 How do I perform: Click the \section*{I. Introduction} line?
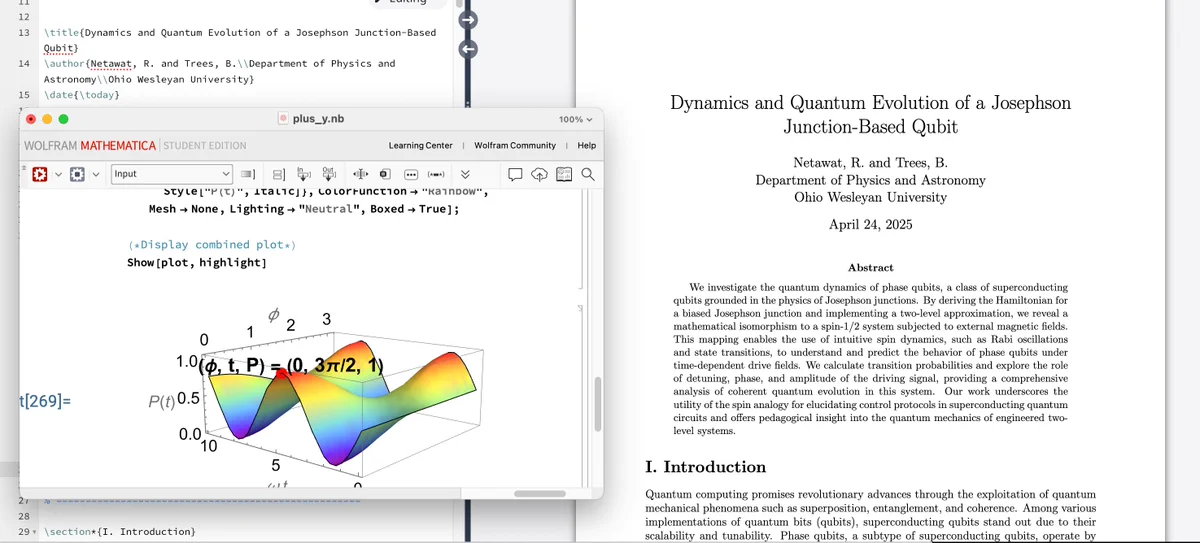119,531
